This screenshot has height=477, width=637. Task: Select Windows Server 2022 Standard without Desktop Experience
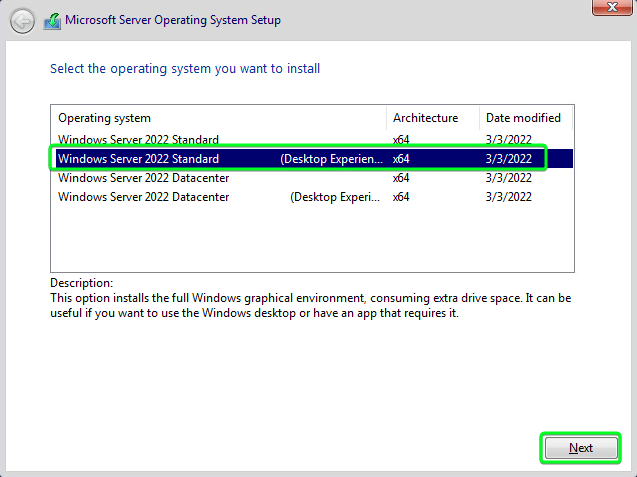[x=312, y=140]
